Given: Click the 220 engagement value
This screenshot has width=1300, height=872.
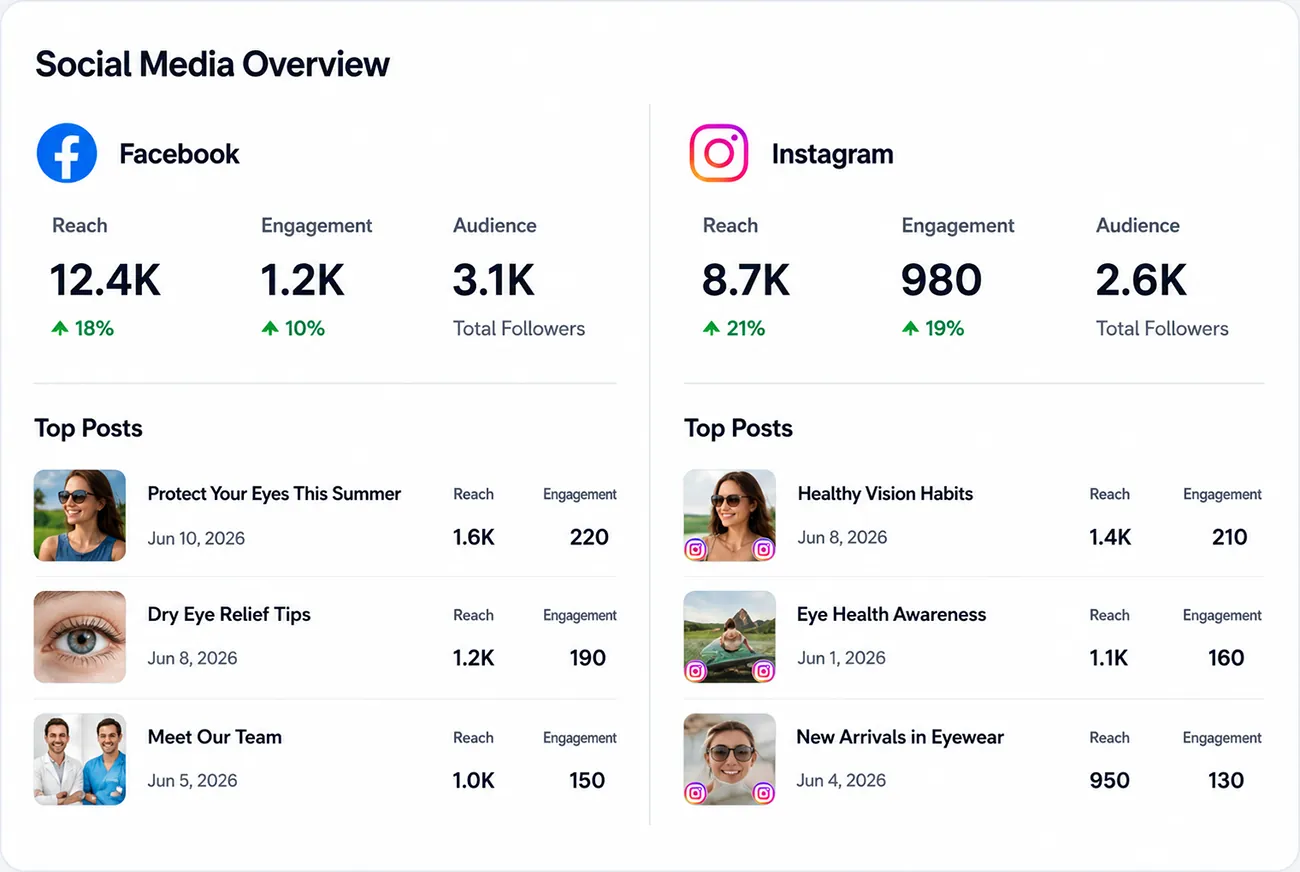Looking at the screenshot, I should 589,537.
